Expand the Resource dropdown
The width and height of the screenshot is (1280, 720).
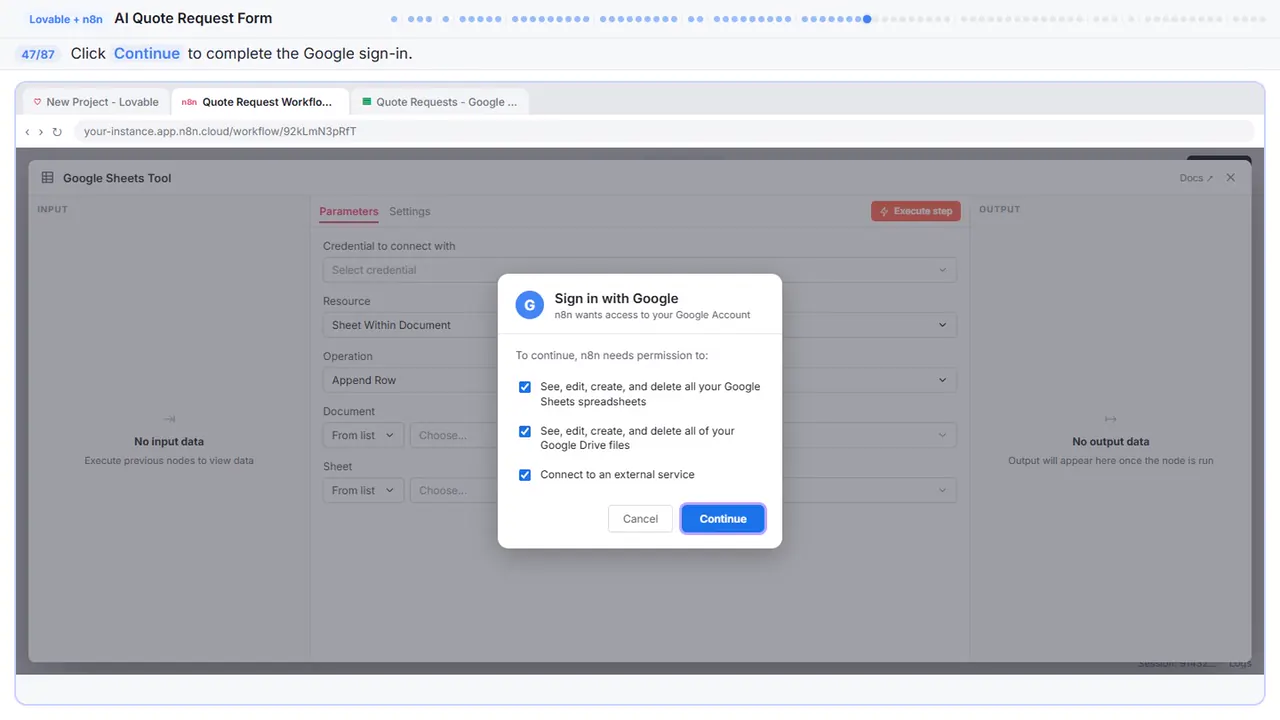coord(640,325)
